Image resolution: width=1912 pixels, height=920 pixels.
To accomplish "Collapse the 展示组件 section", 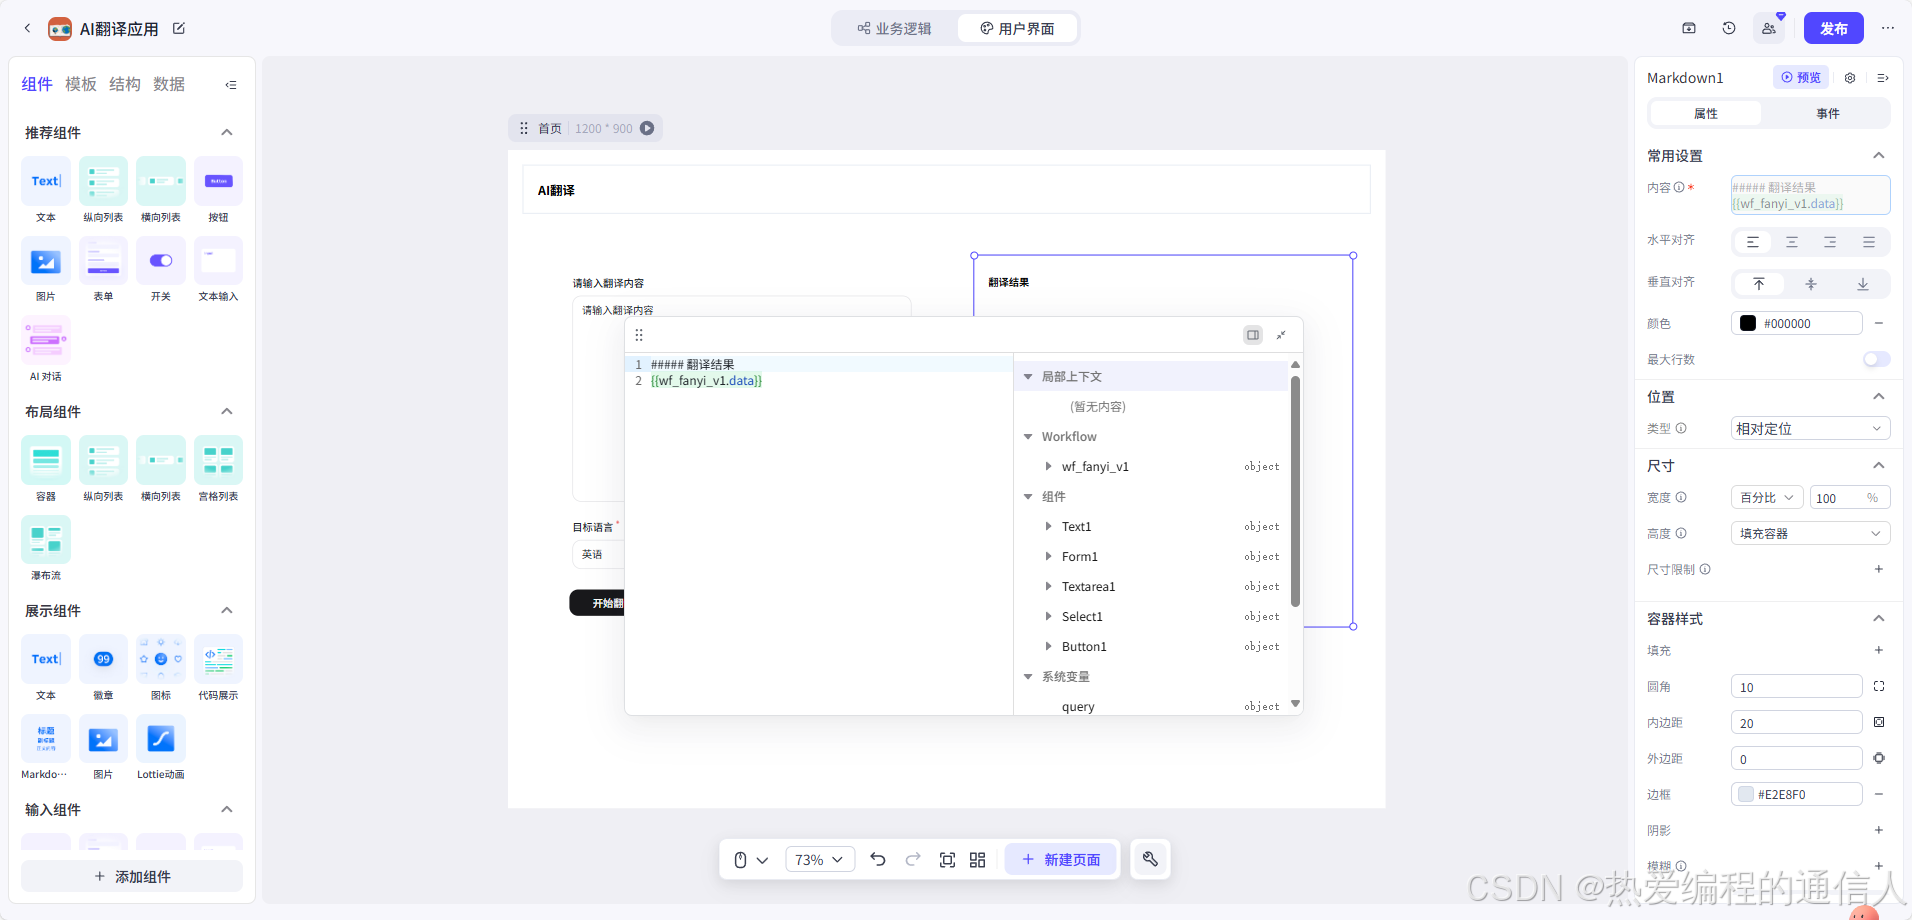I will (227, 610).
